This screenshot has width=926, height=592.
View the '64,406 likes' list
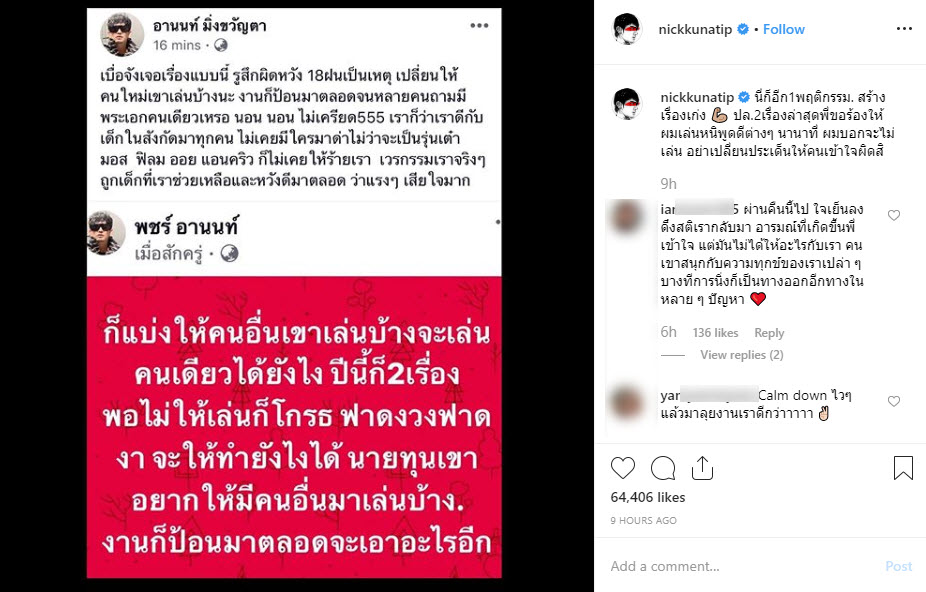648,497
